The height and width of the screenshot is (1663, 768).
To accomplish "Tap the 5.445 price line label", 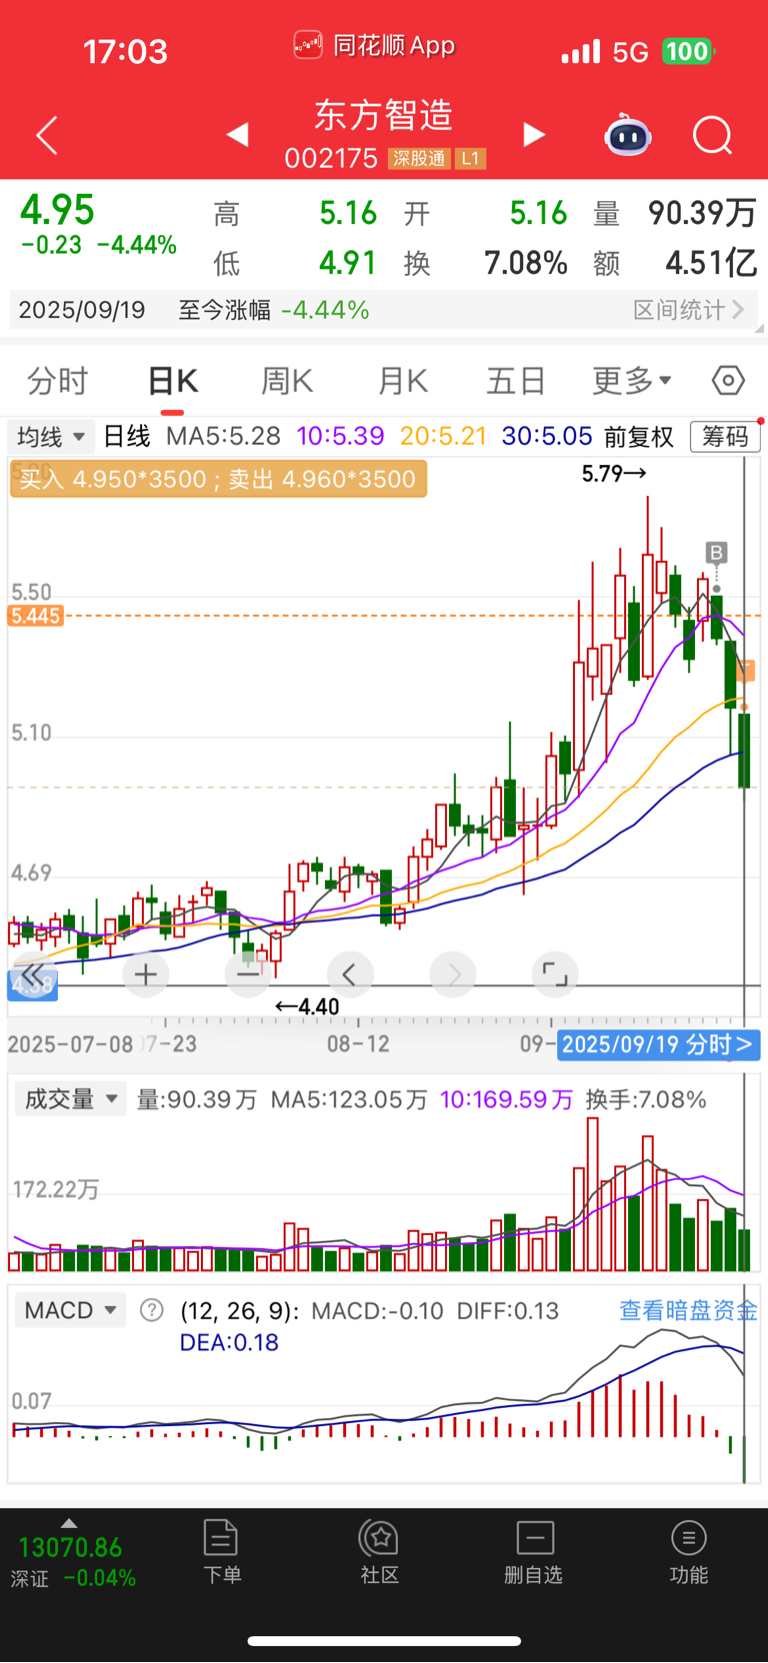I will 36,616.
